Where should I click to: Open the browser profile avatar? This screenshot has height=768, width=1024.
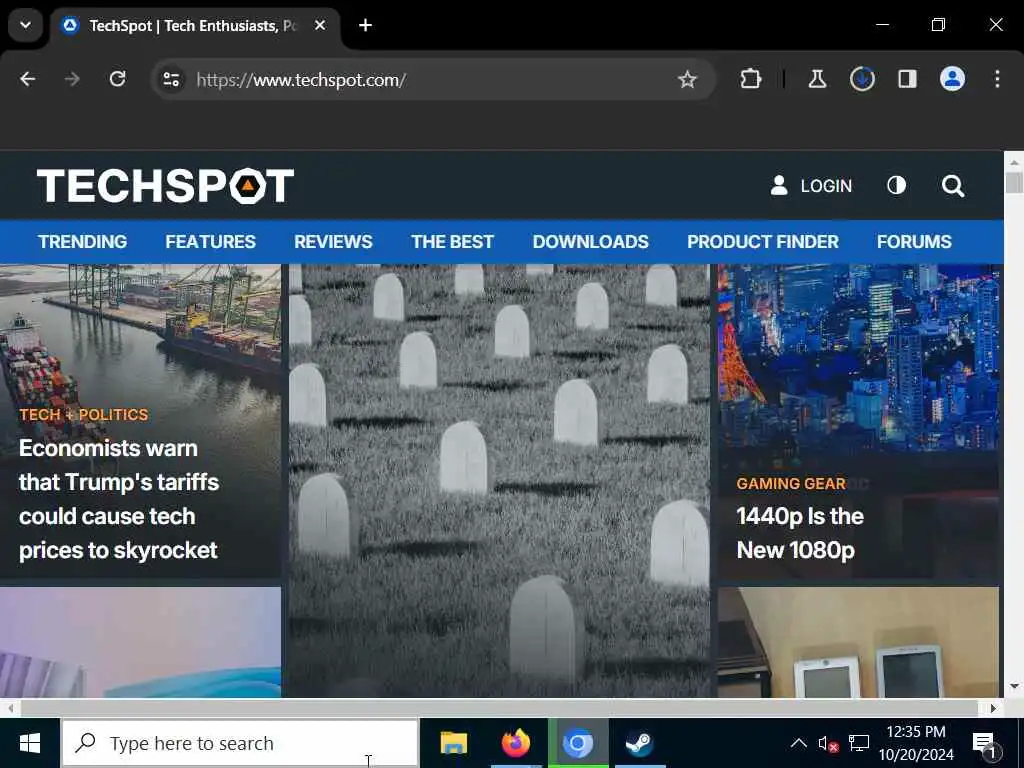click(952, 79)
